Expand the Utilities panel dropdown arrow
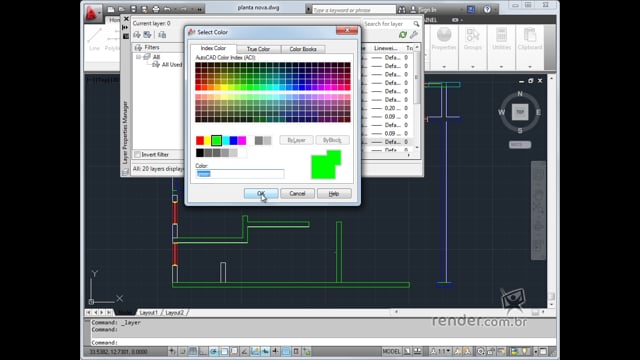The image size is (640, 360). [501, 67]
